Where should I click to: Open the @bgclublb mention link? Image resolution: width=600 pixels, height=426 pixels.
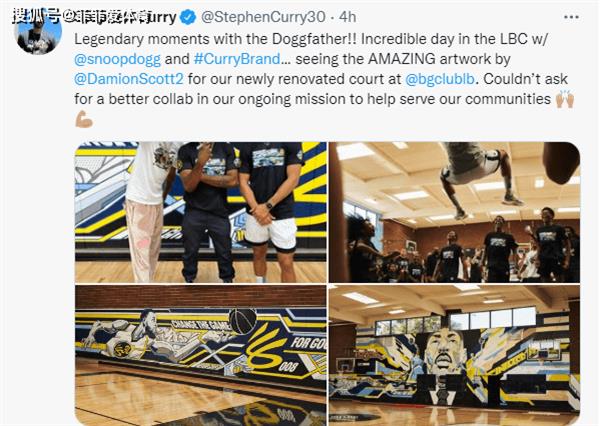pyautogui.click(x=440, y=79)
